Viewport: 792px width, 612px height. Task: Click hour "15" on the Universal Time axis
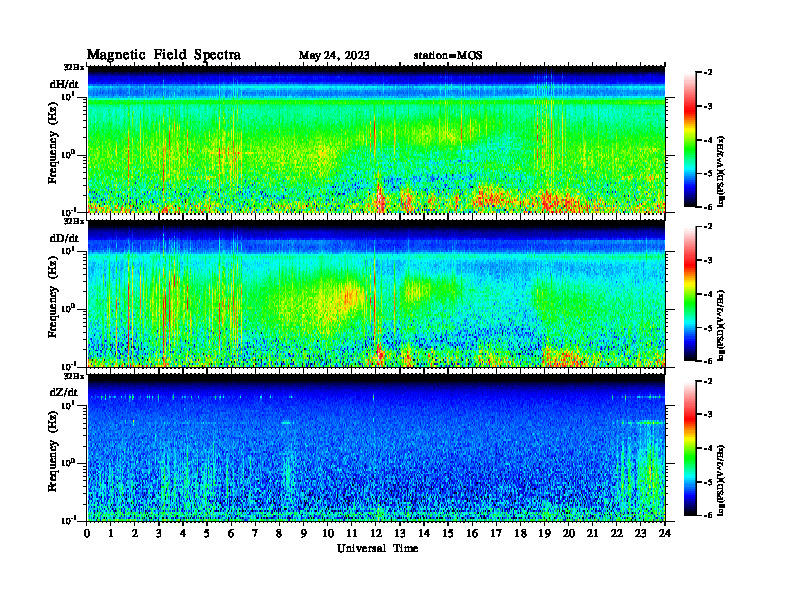pos(448,533)
